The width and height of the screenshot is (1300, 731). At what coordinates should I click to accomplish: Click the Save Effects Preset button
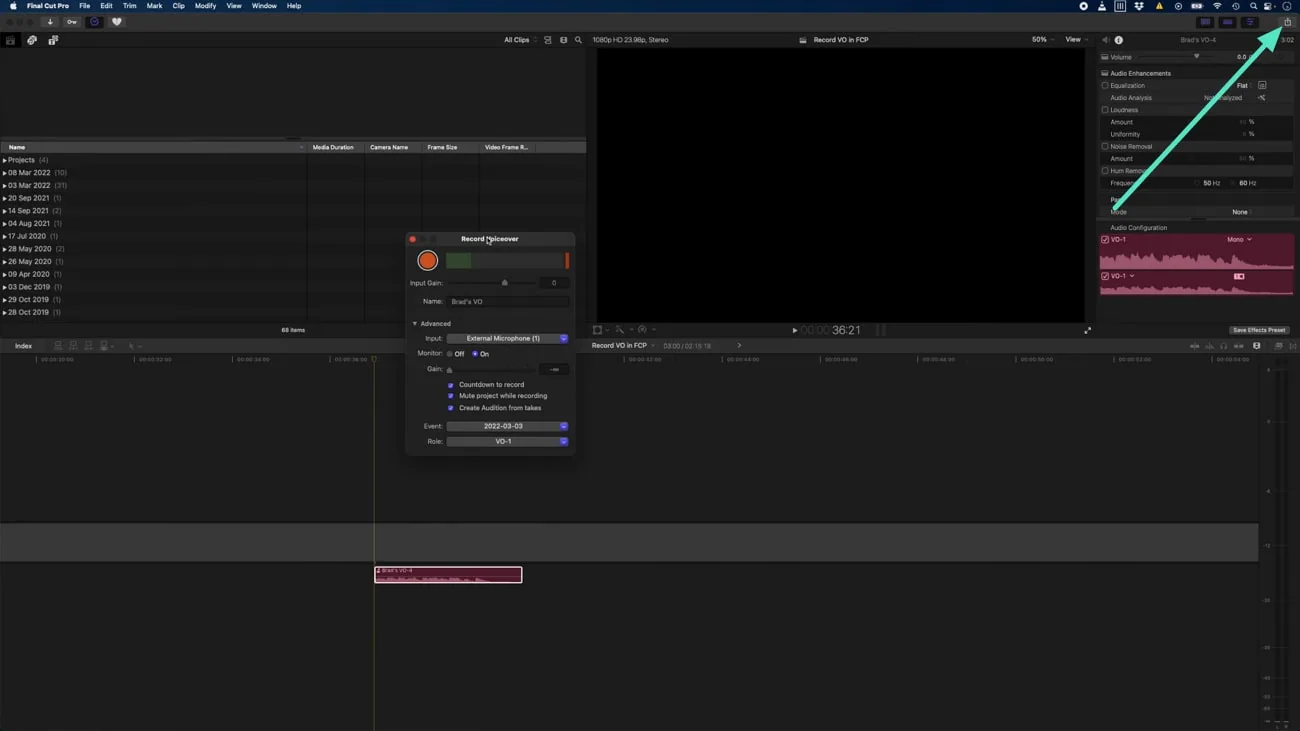click(x=1259, y=330)
